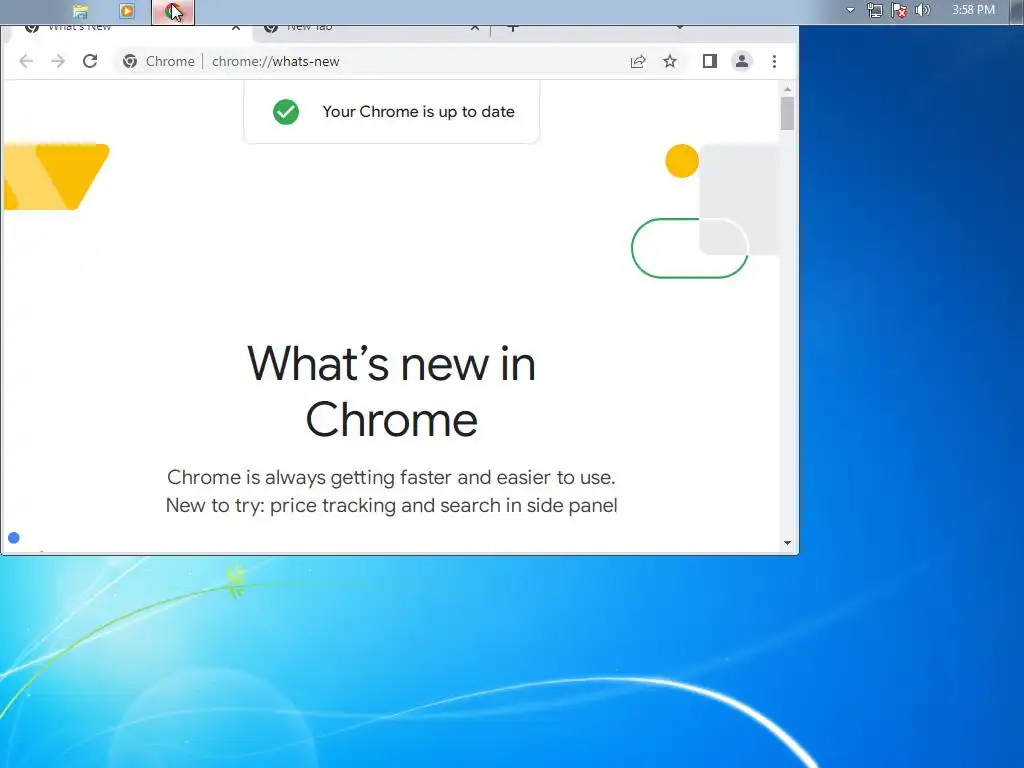This screenshot has width=1024, height=768.
Task: Launch the media player taskbar icon
Action: coord(127,11)
